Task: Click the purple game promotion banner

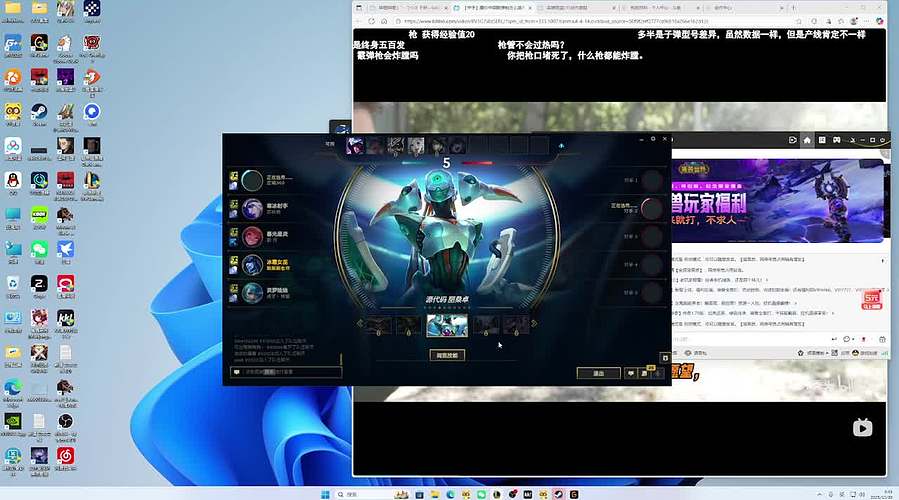Action: tap(778, 201)
